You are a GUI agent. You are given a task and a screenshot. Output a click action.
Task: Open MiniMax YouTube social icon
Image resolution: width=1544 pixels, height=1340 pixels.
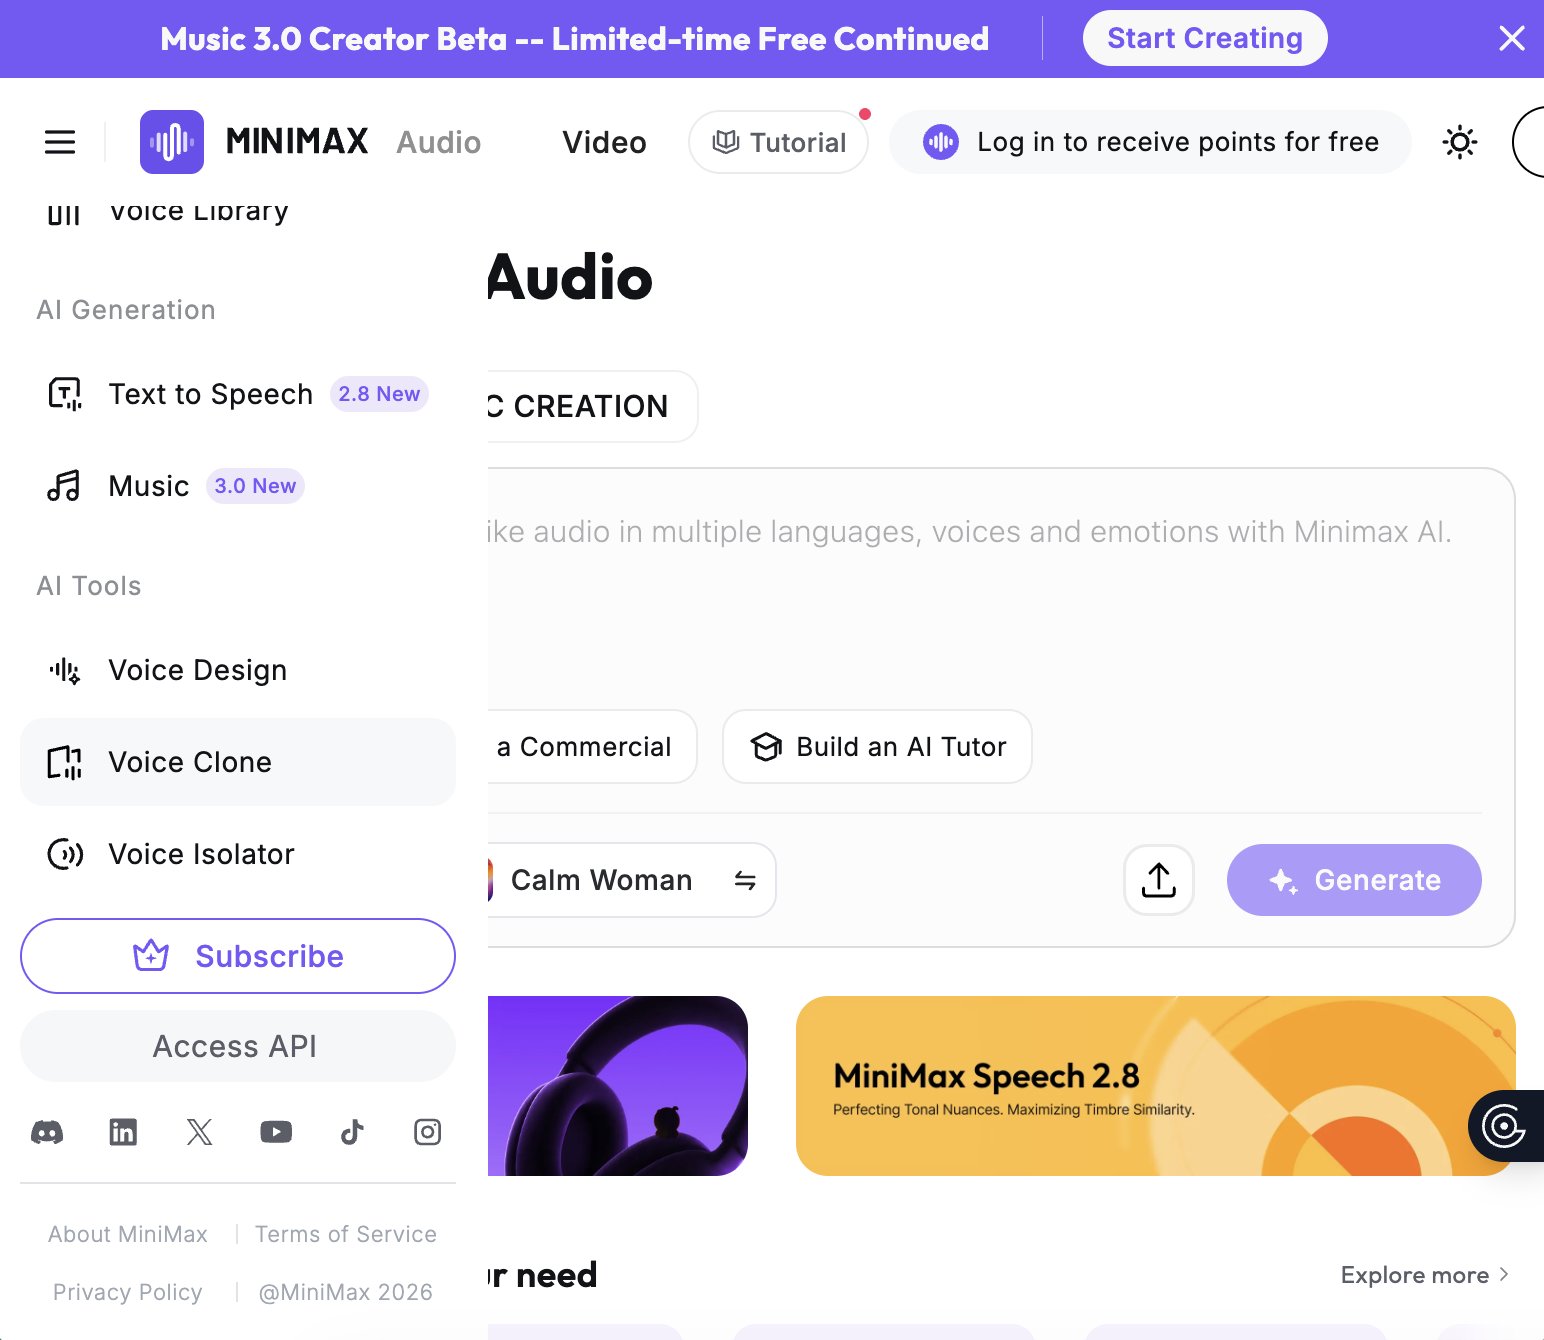coord(276,1132)
